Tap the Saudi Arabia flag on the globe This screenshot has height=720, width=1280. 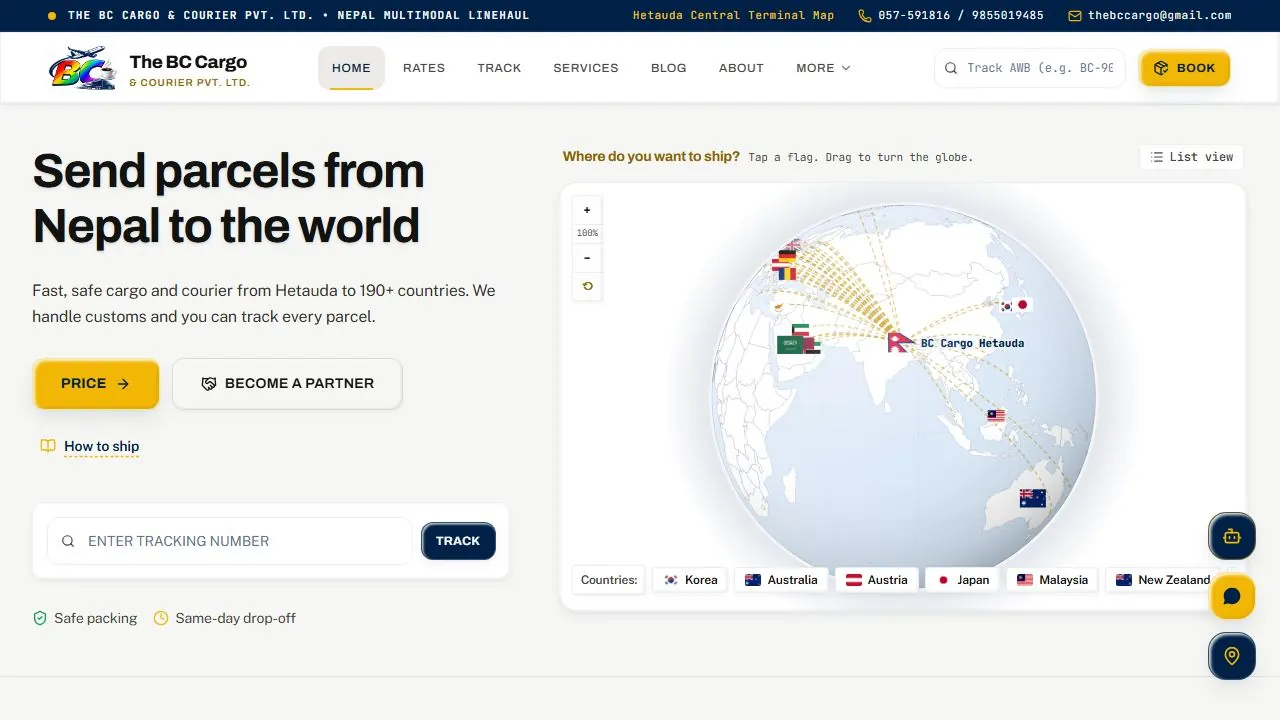click(x=790, y=345)
